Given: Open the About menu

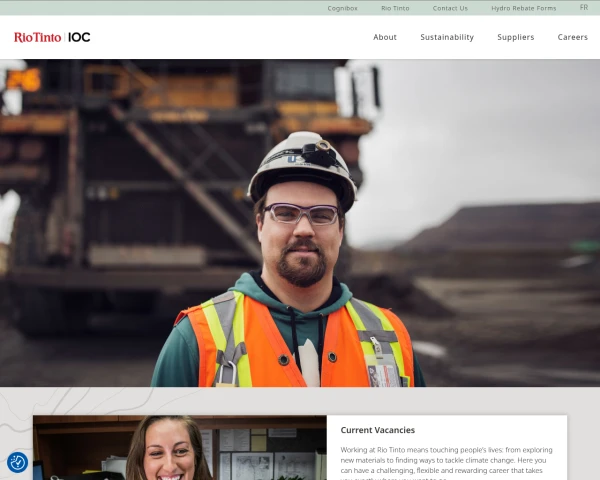Looking at the screenshot, I should click(x=385, y=37).
